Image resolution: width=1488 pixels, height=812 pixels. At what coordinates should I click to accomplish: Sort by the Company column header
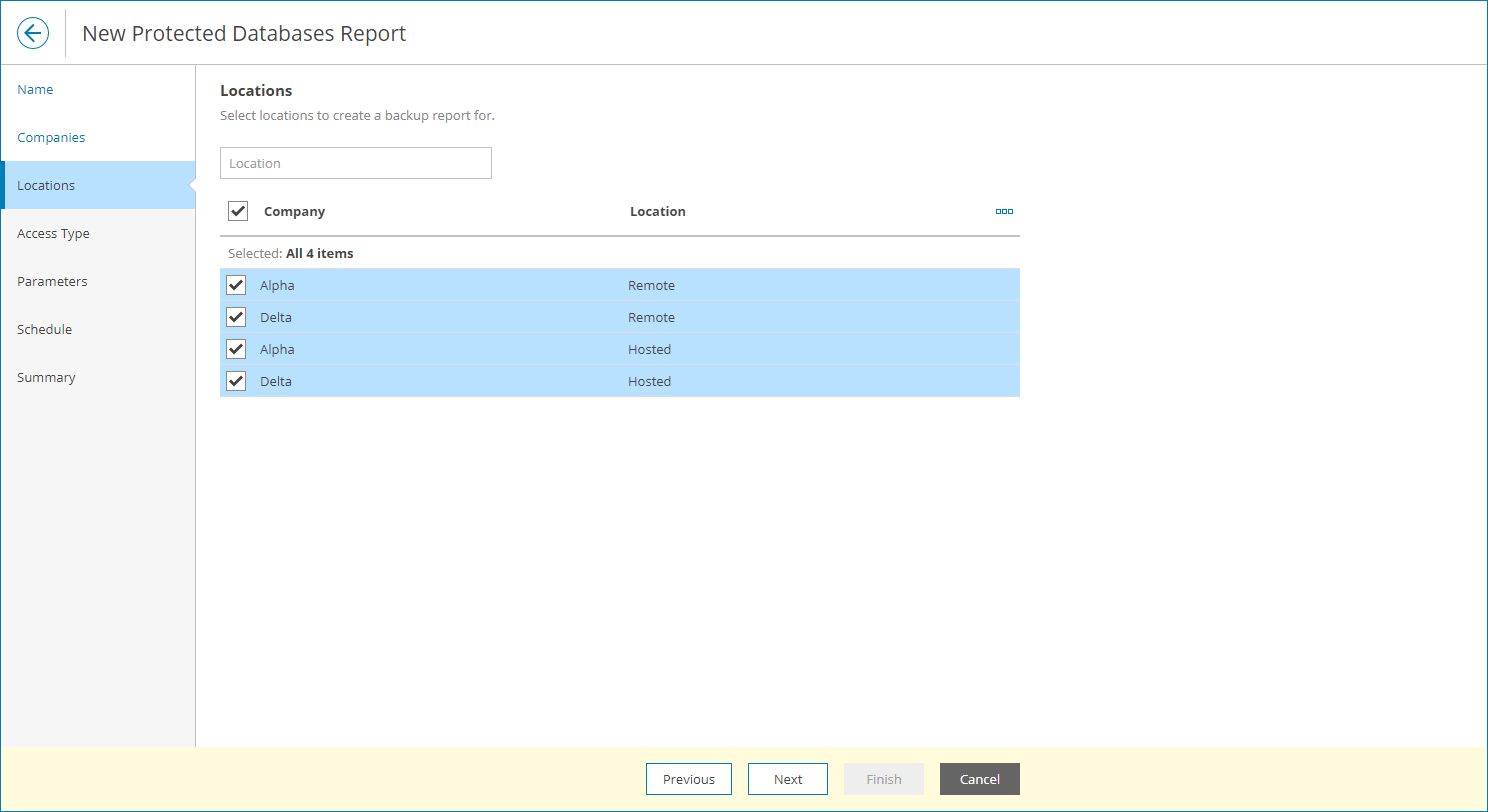pos(294,211)
